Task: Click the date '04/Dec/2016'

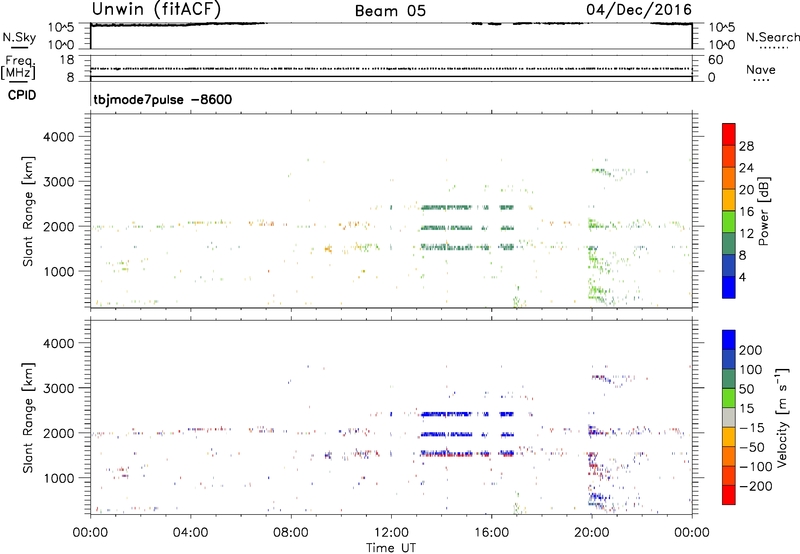Action: [x=639, y=10]
